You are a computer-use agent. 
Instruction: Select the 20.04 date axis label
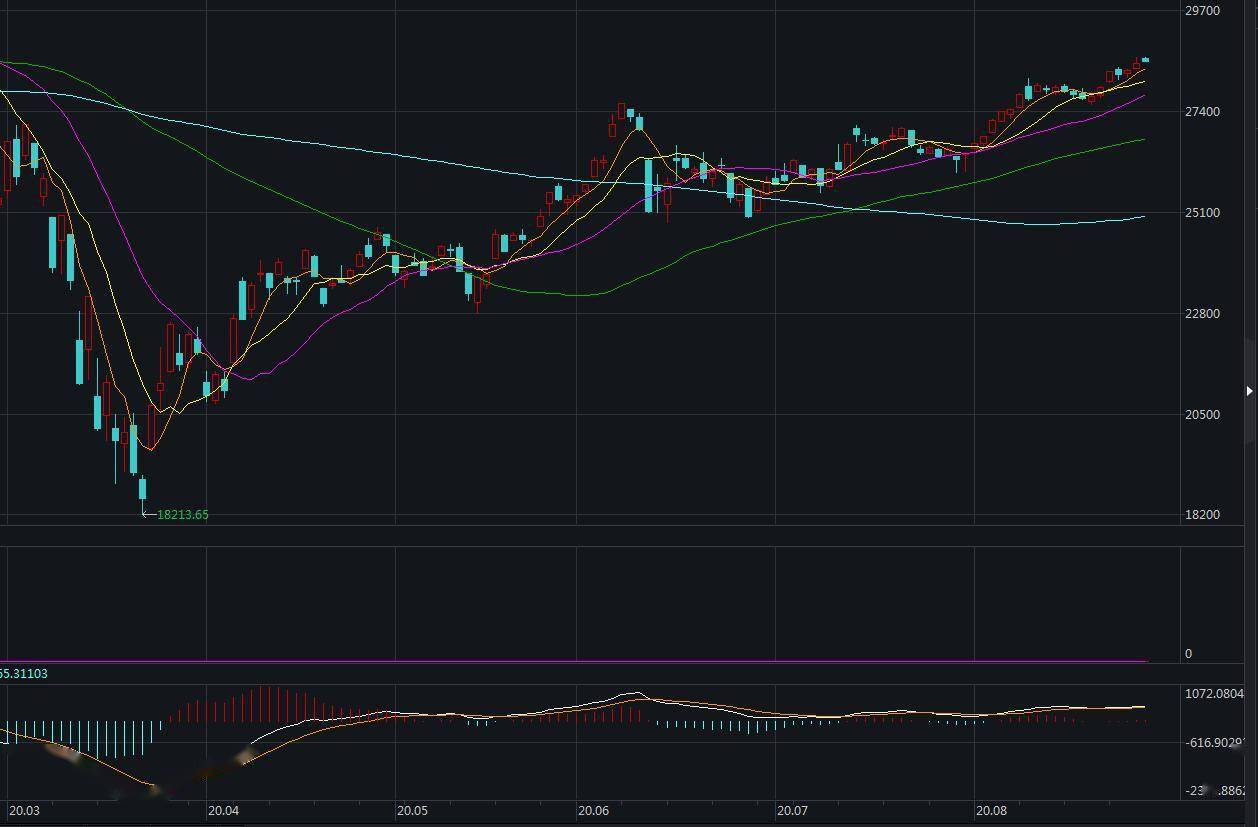click(x=224, y=810)
